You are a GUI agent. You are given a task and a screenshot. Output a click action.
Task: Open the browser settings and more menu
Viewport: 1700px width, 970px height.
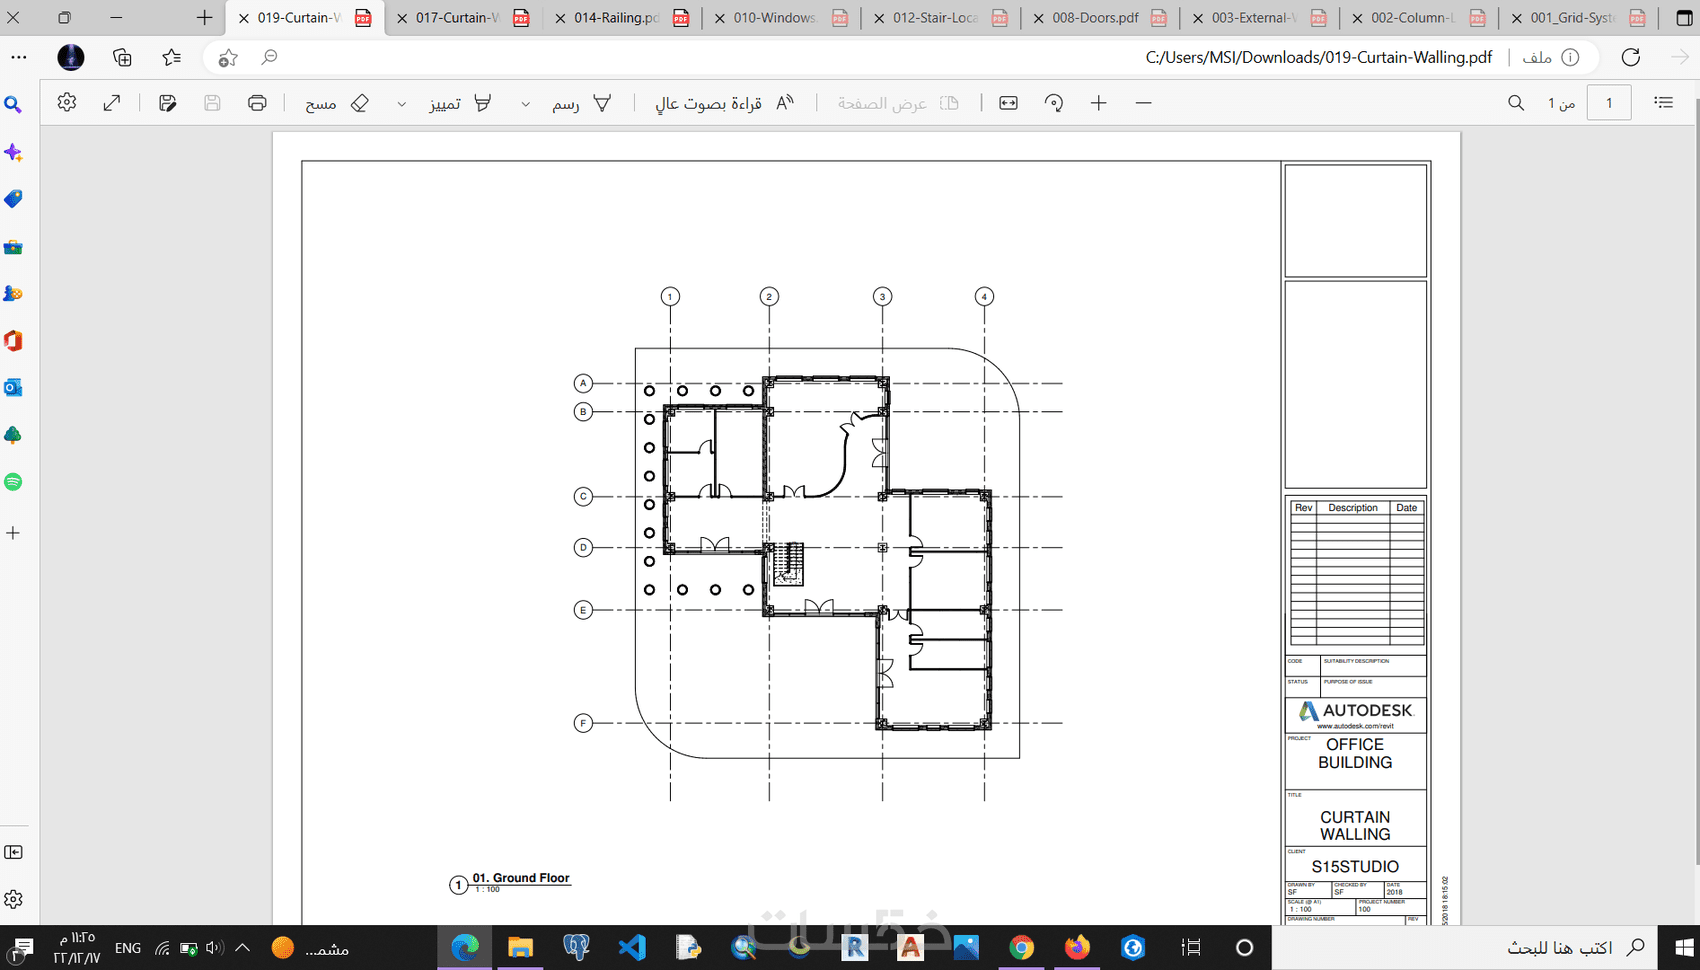[x=19, y=57]
